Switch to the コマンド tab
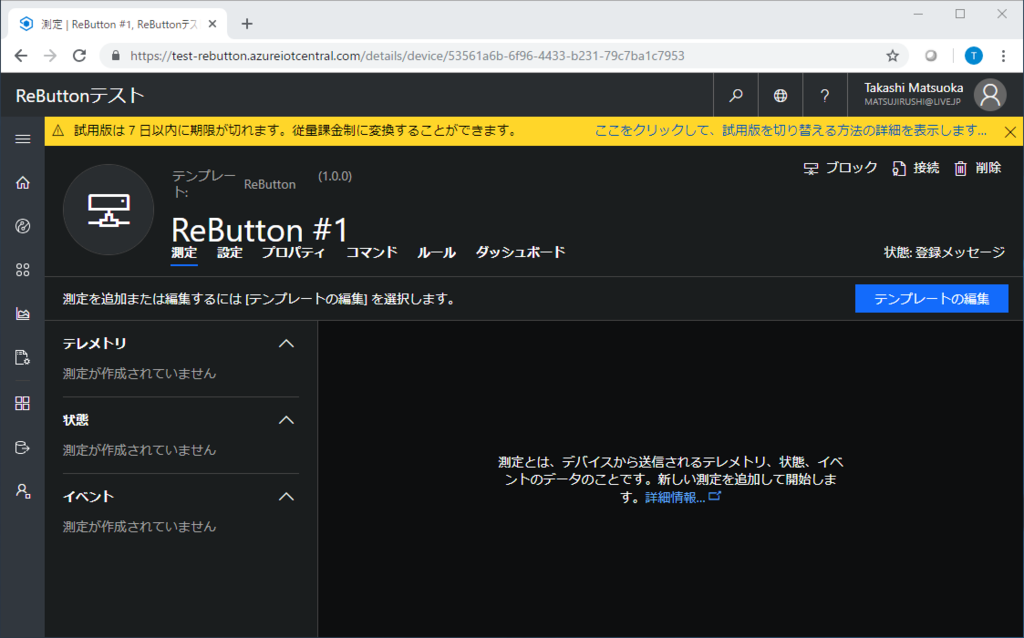Viewport: 1024px width, 638px height. click(371, 252)
